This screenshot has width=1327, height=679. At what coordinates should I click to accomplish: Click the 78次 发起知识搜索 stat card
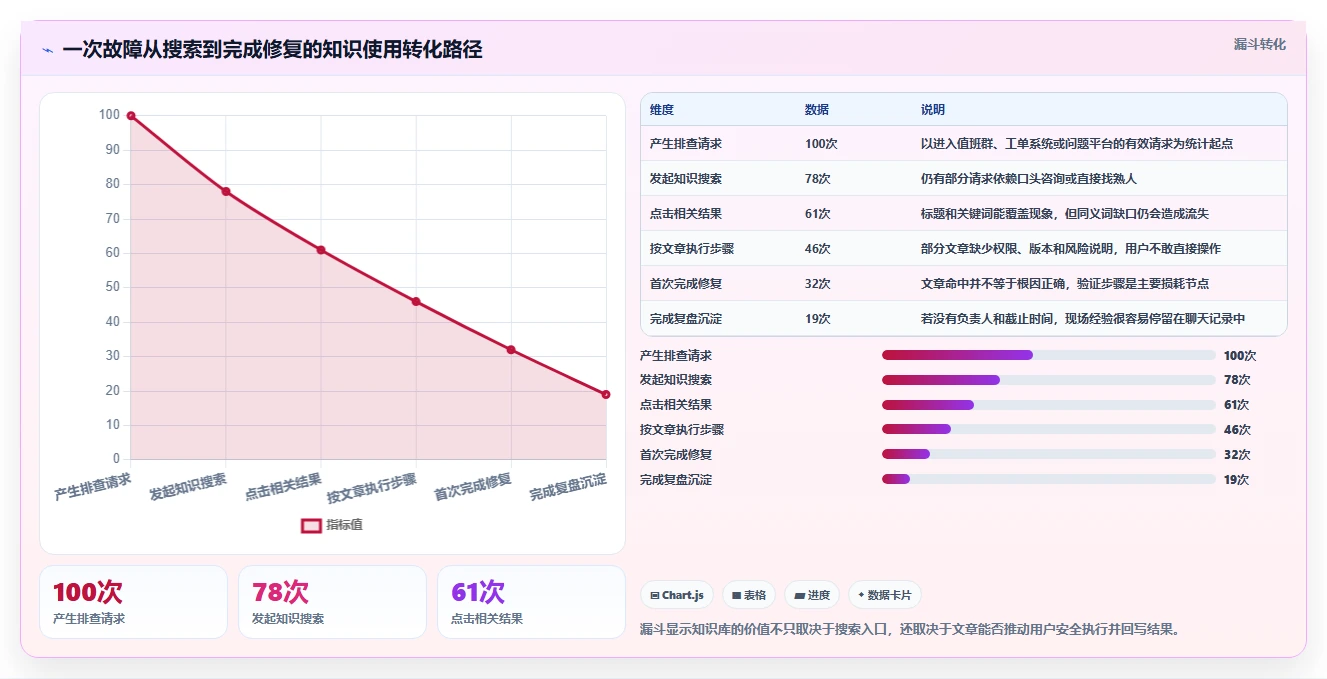pos(332,602)
